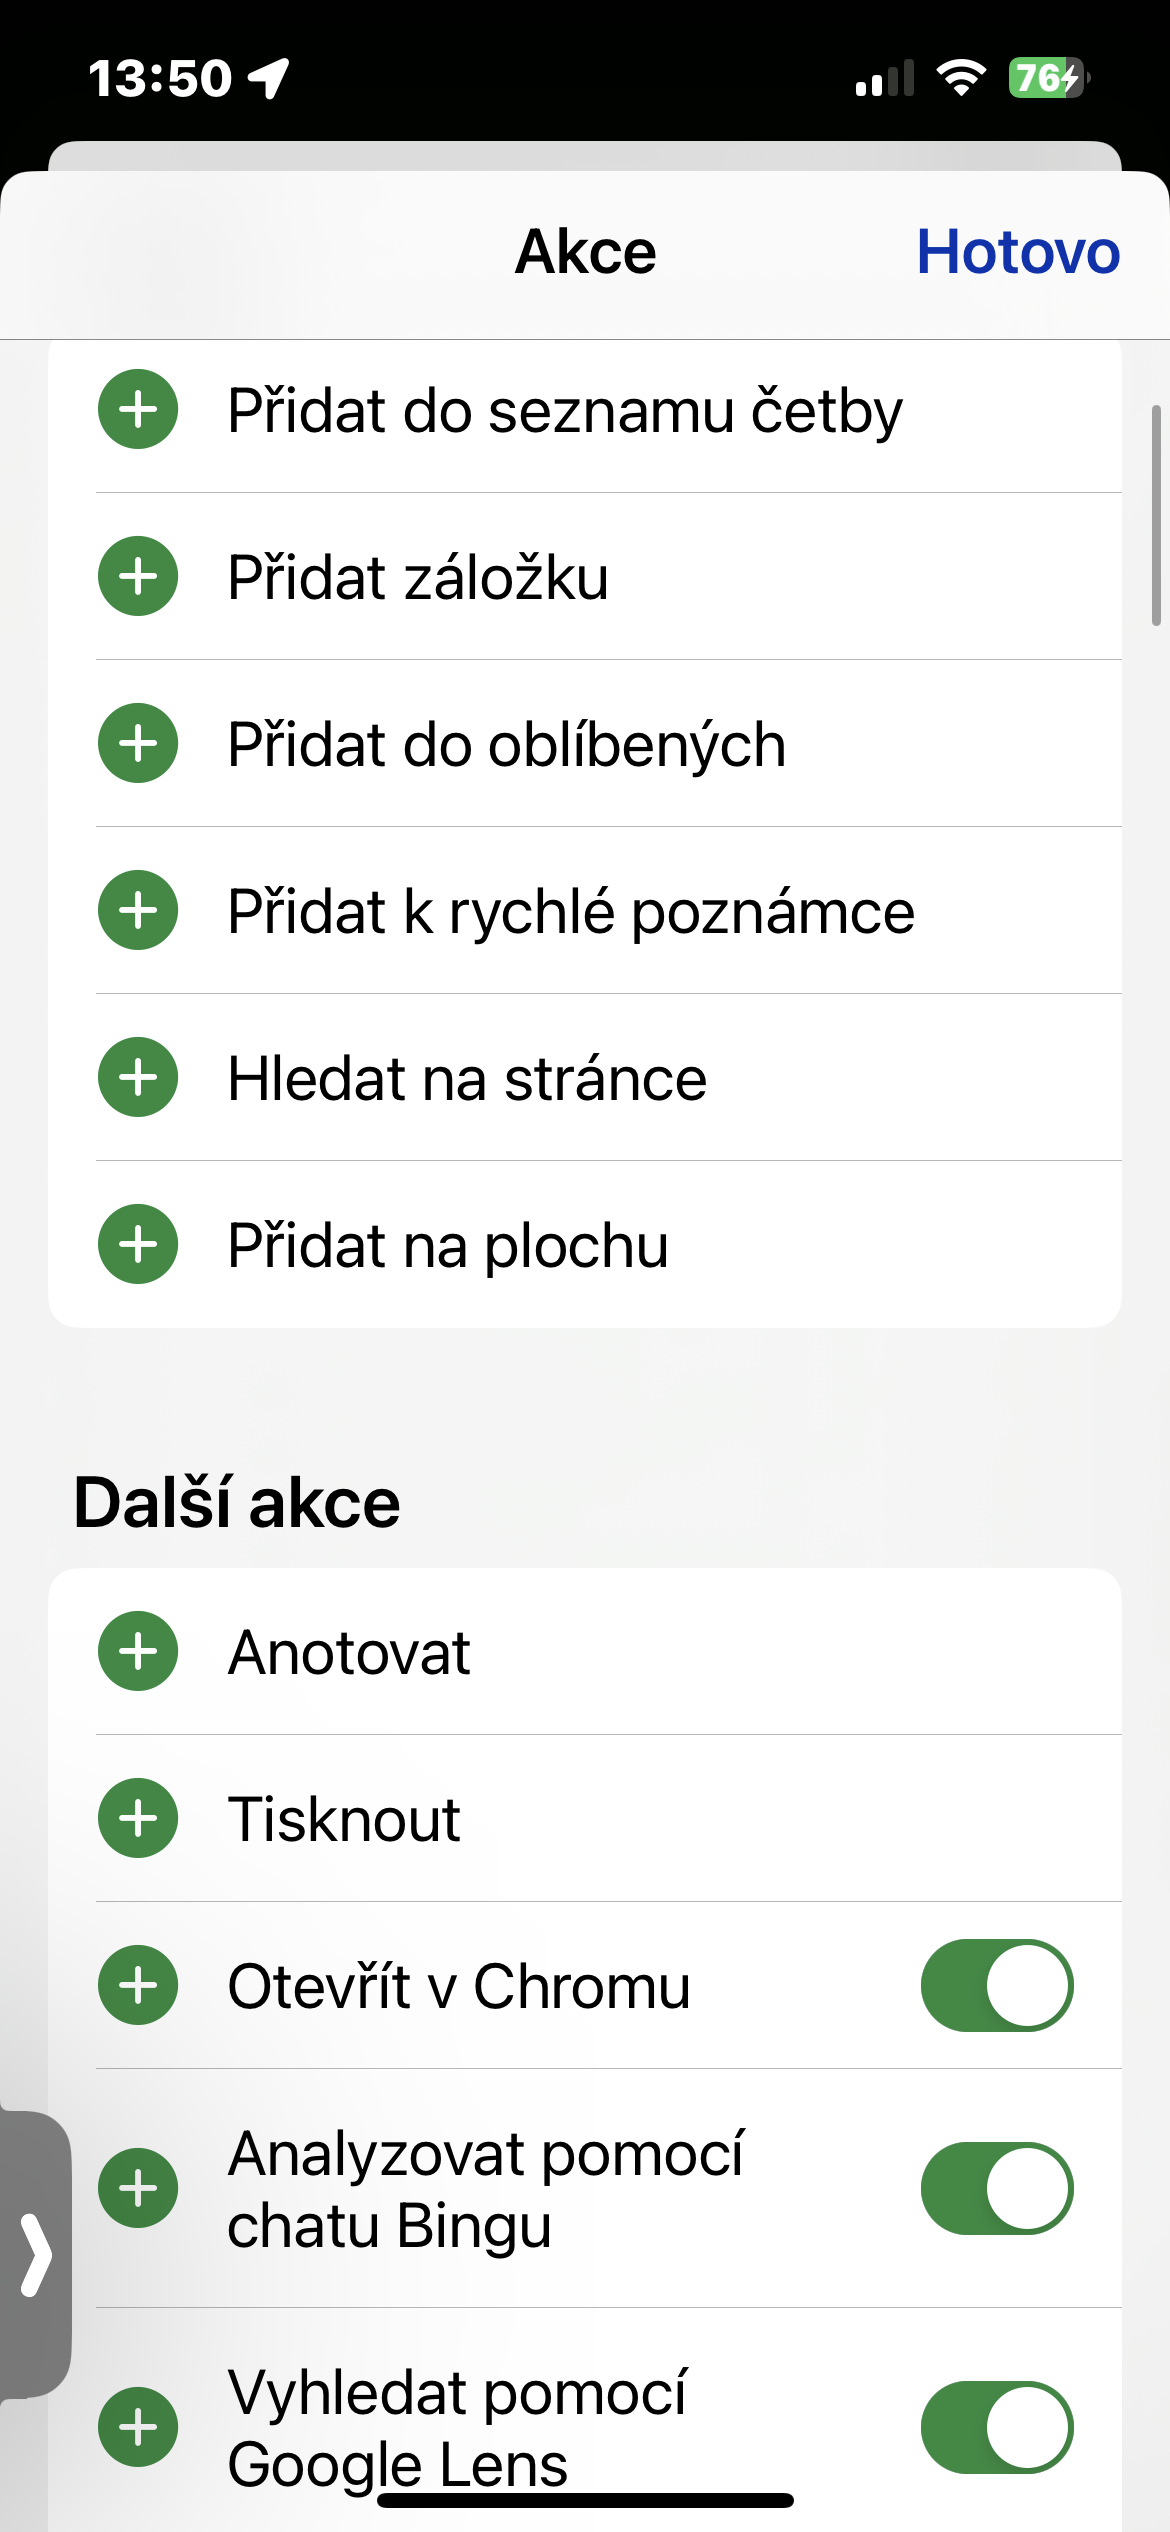Tap plus icon beside Otevřít v Chromu

(x=138, y=1986)
